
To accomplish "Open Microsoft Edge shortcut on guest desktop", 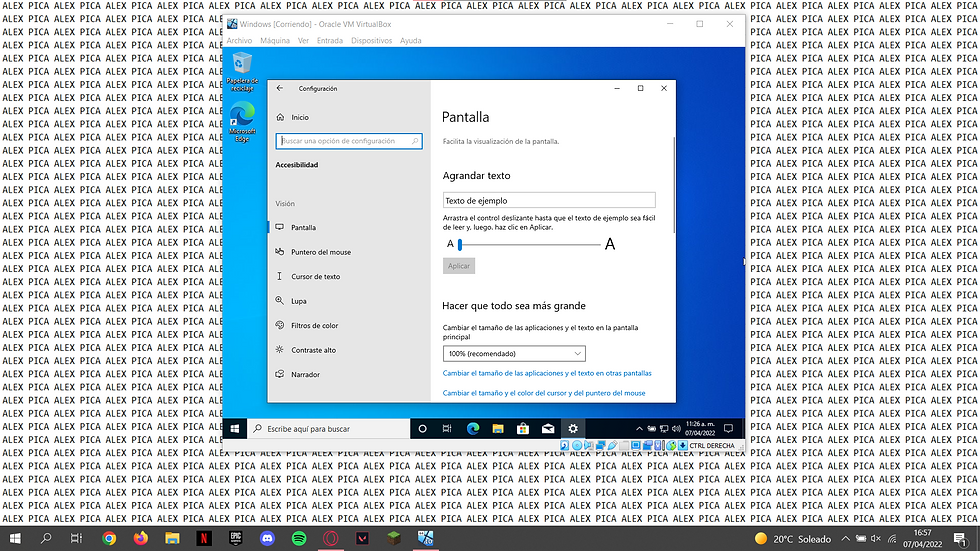I will (x=242, y=122).
